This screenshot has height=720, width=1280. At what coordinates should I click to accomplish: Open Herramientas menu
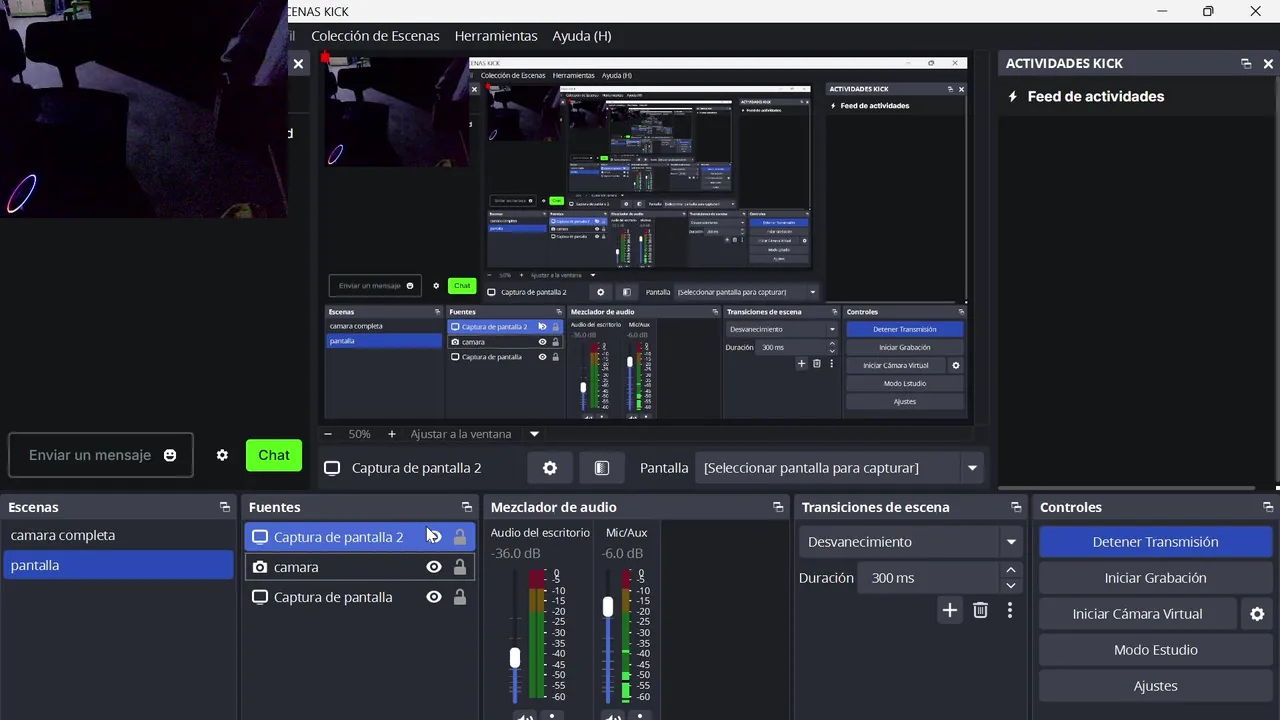tap(496, 36)
